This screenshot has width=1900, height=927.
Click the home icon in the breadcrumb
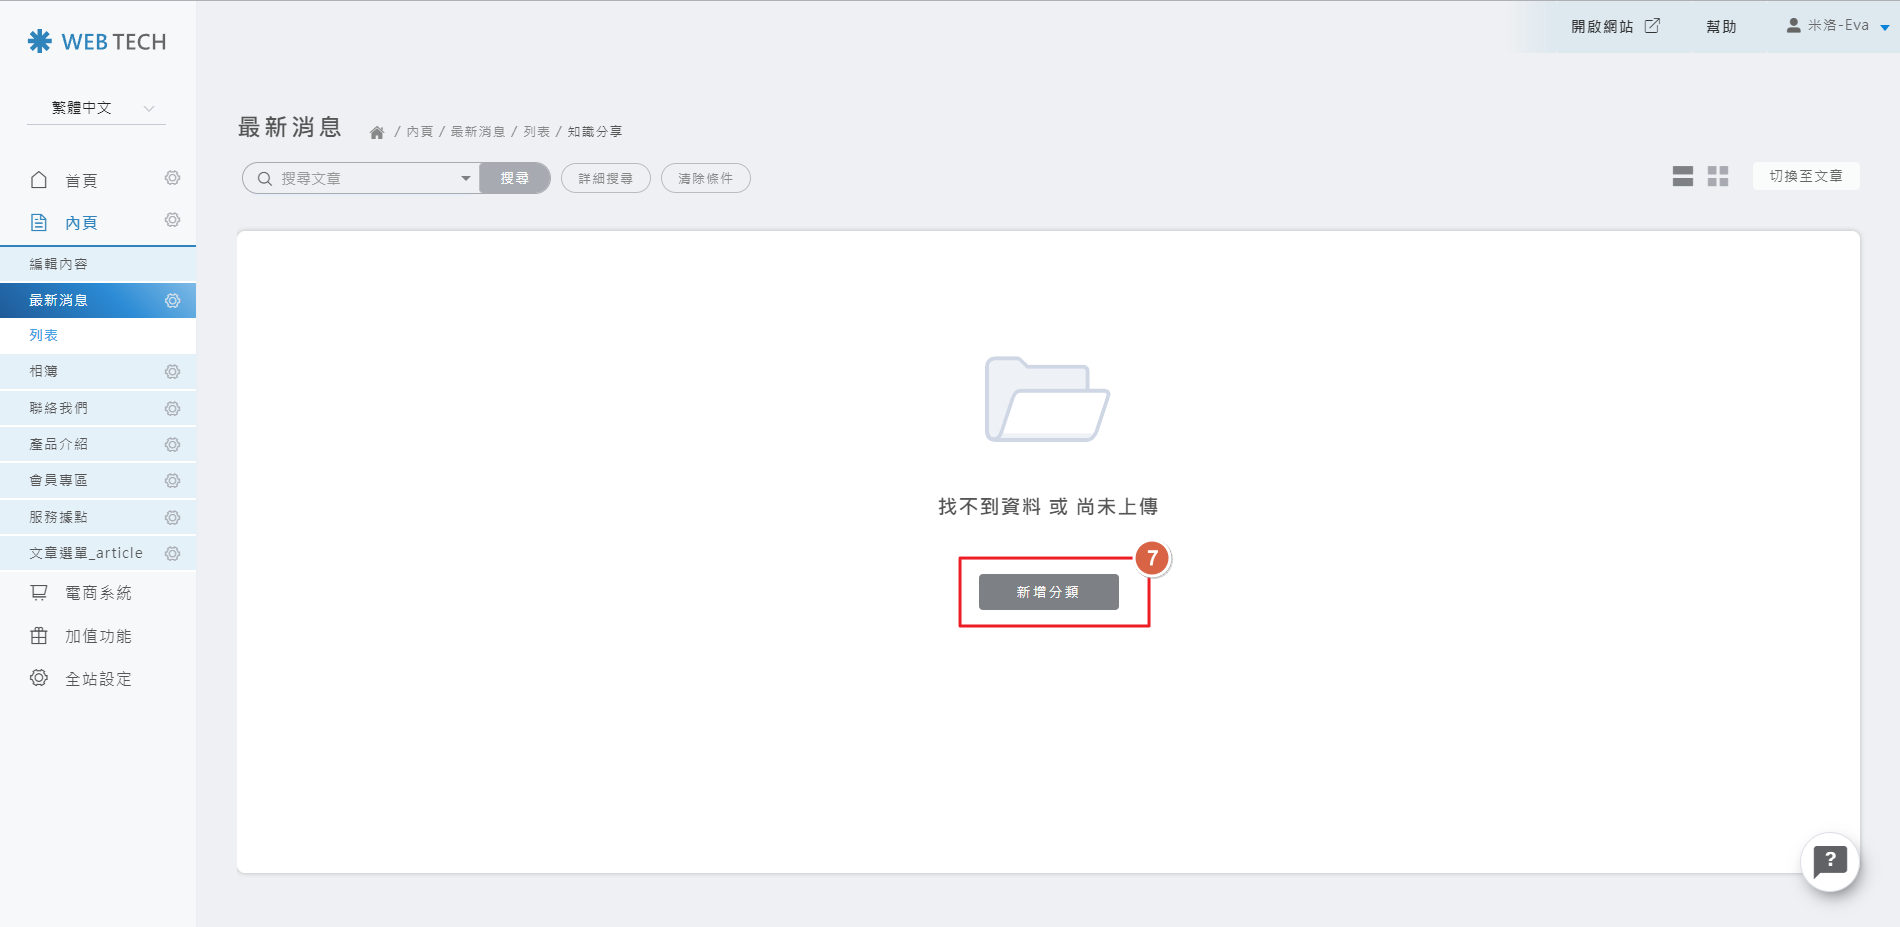coord(377,132)
